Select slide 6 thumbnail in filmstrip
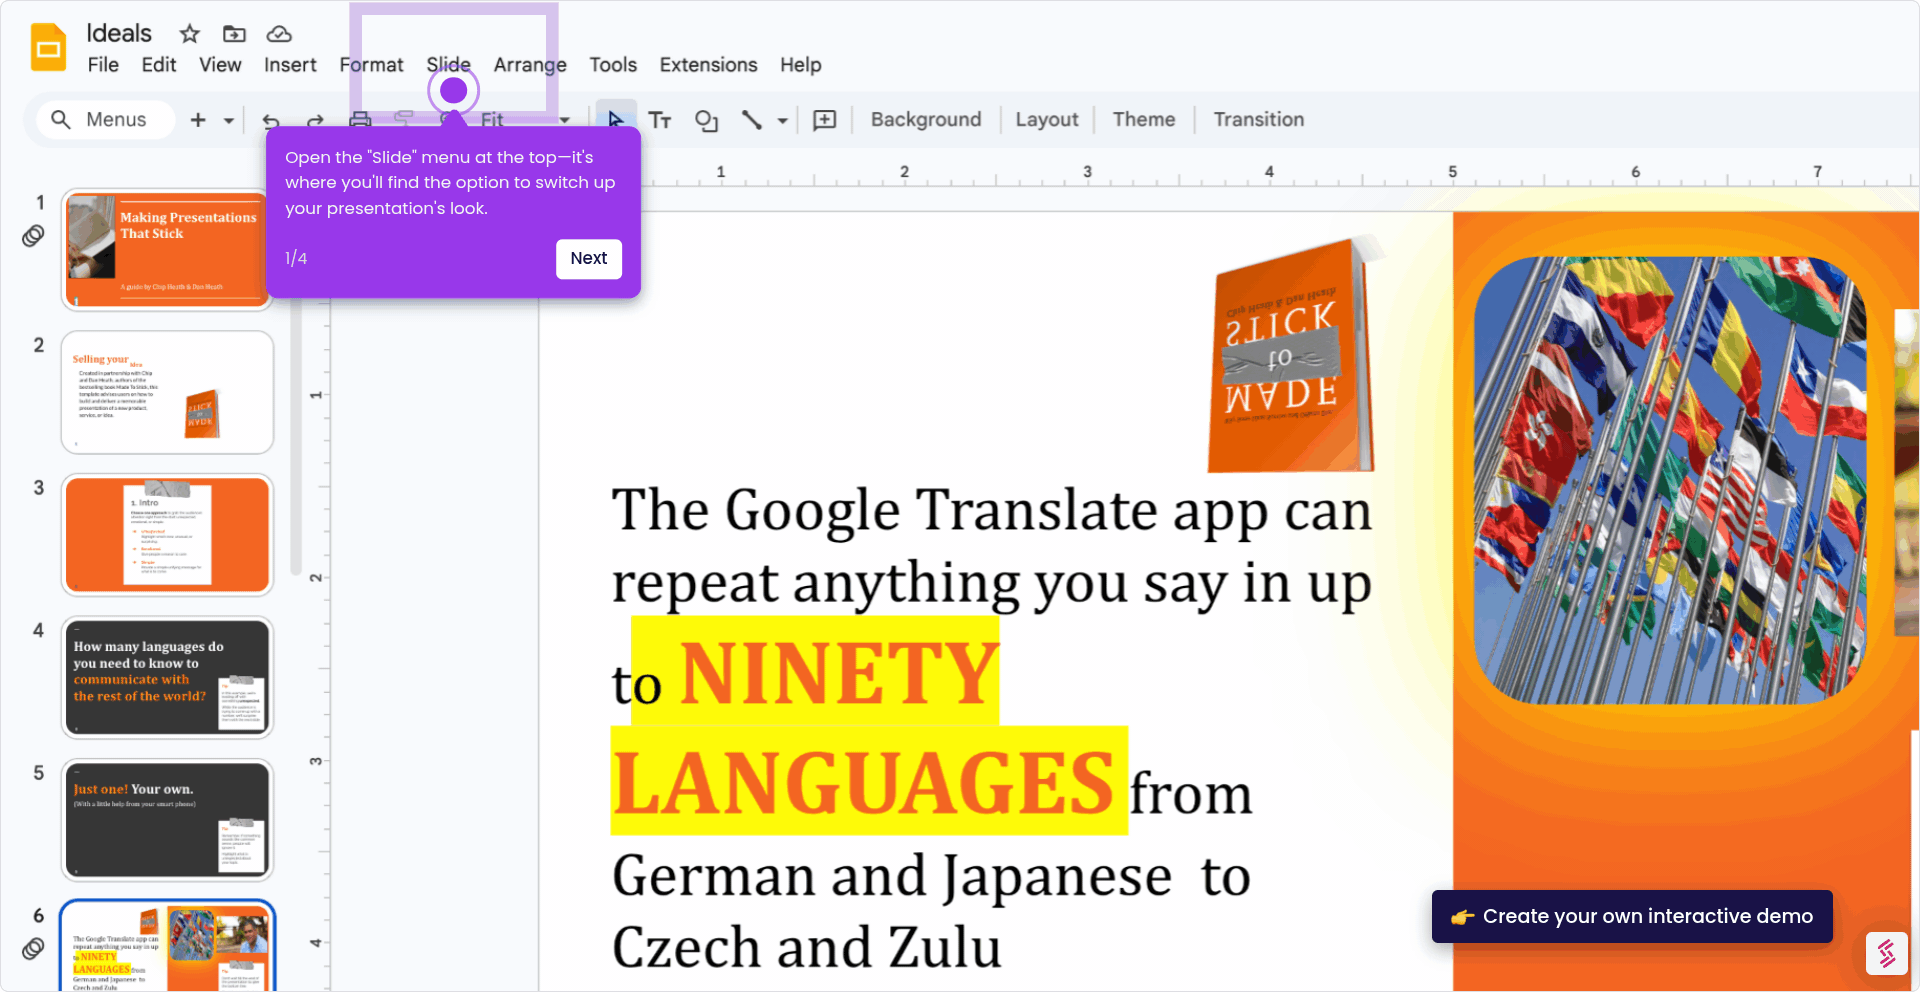The width and height of the screenshot is (1920, 992). coord(167,946)
